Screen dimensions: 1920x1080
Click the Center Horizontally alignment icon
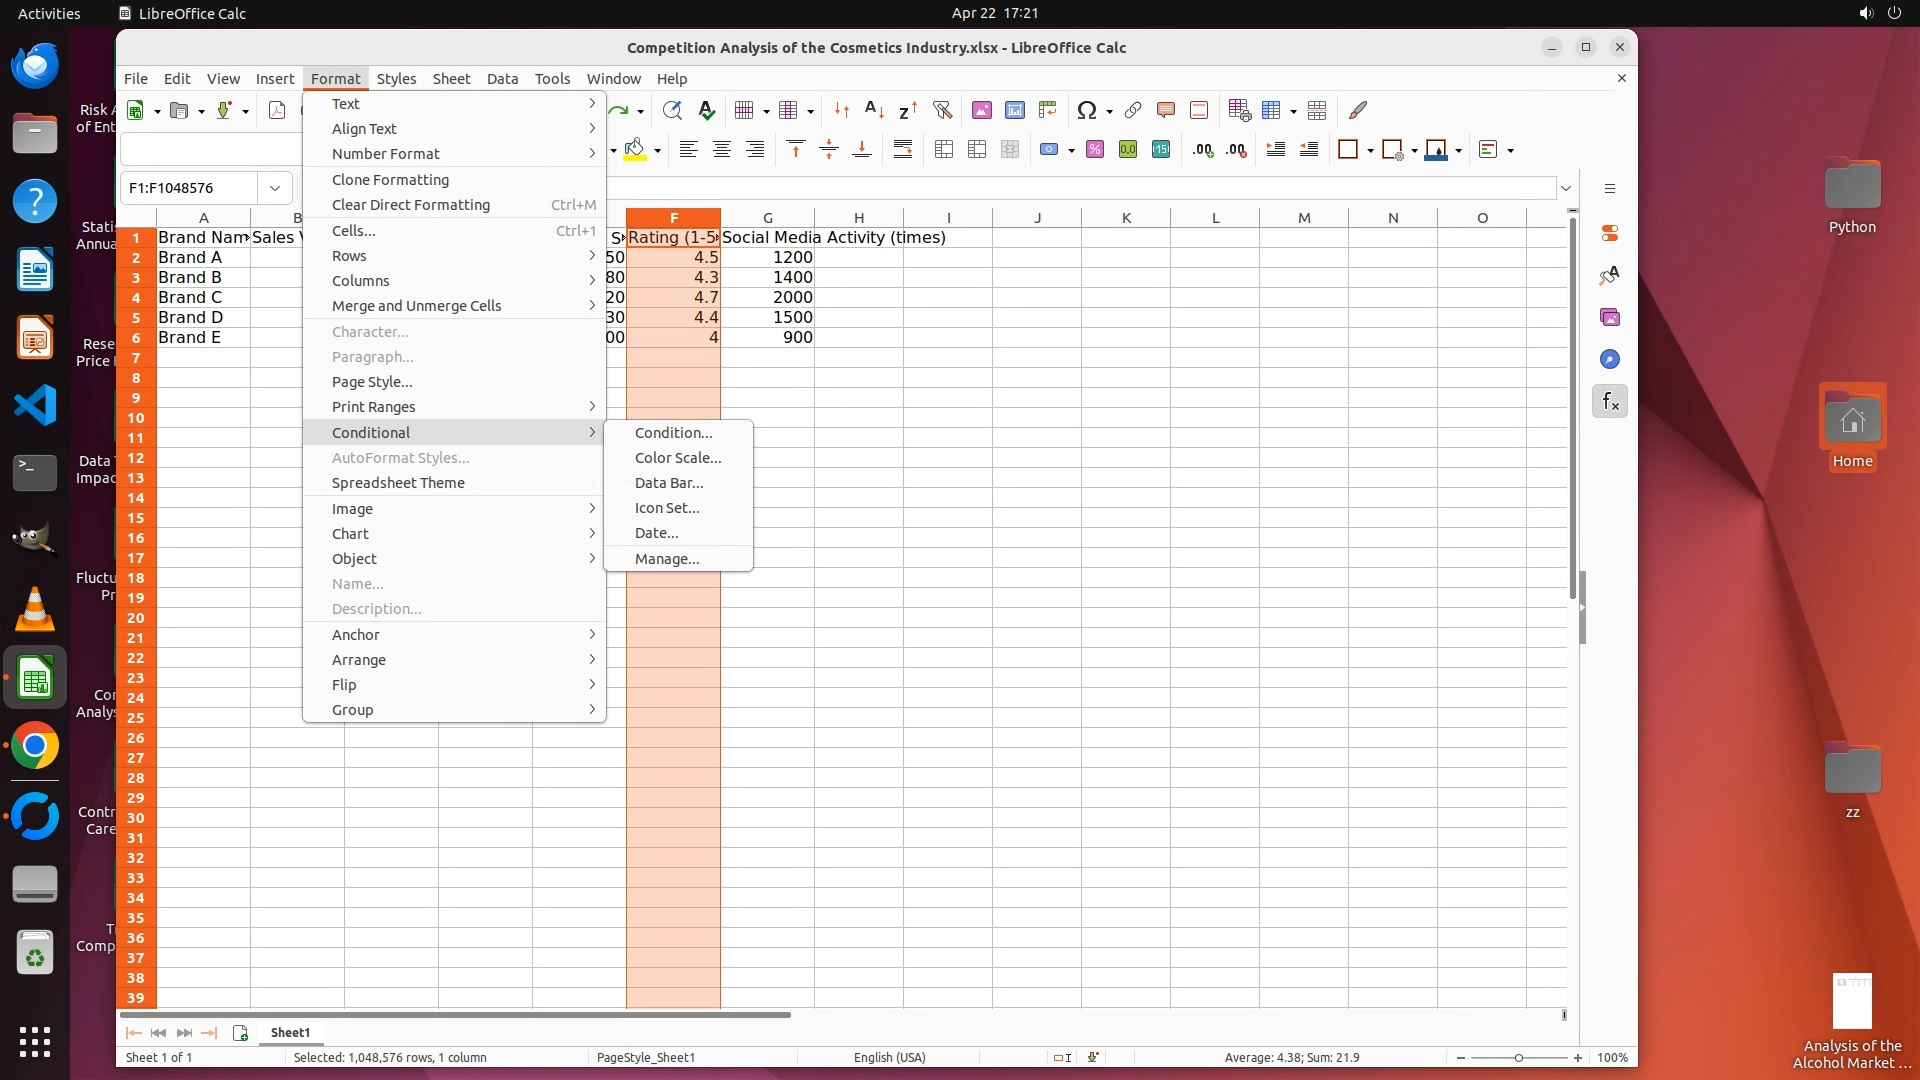(x=721, y=150)
